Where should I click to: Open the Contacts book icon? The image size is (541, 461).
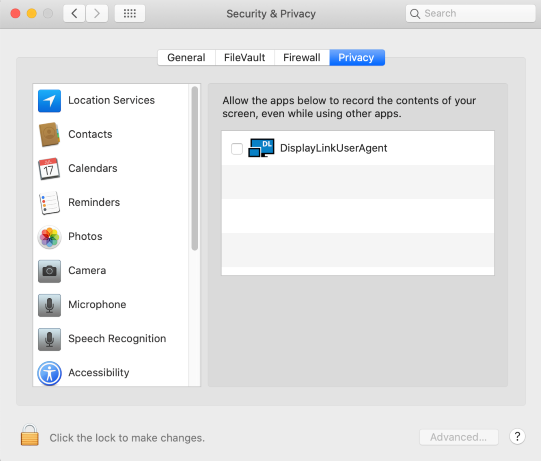coord(49,135)
